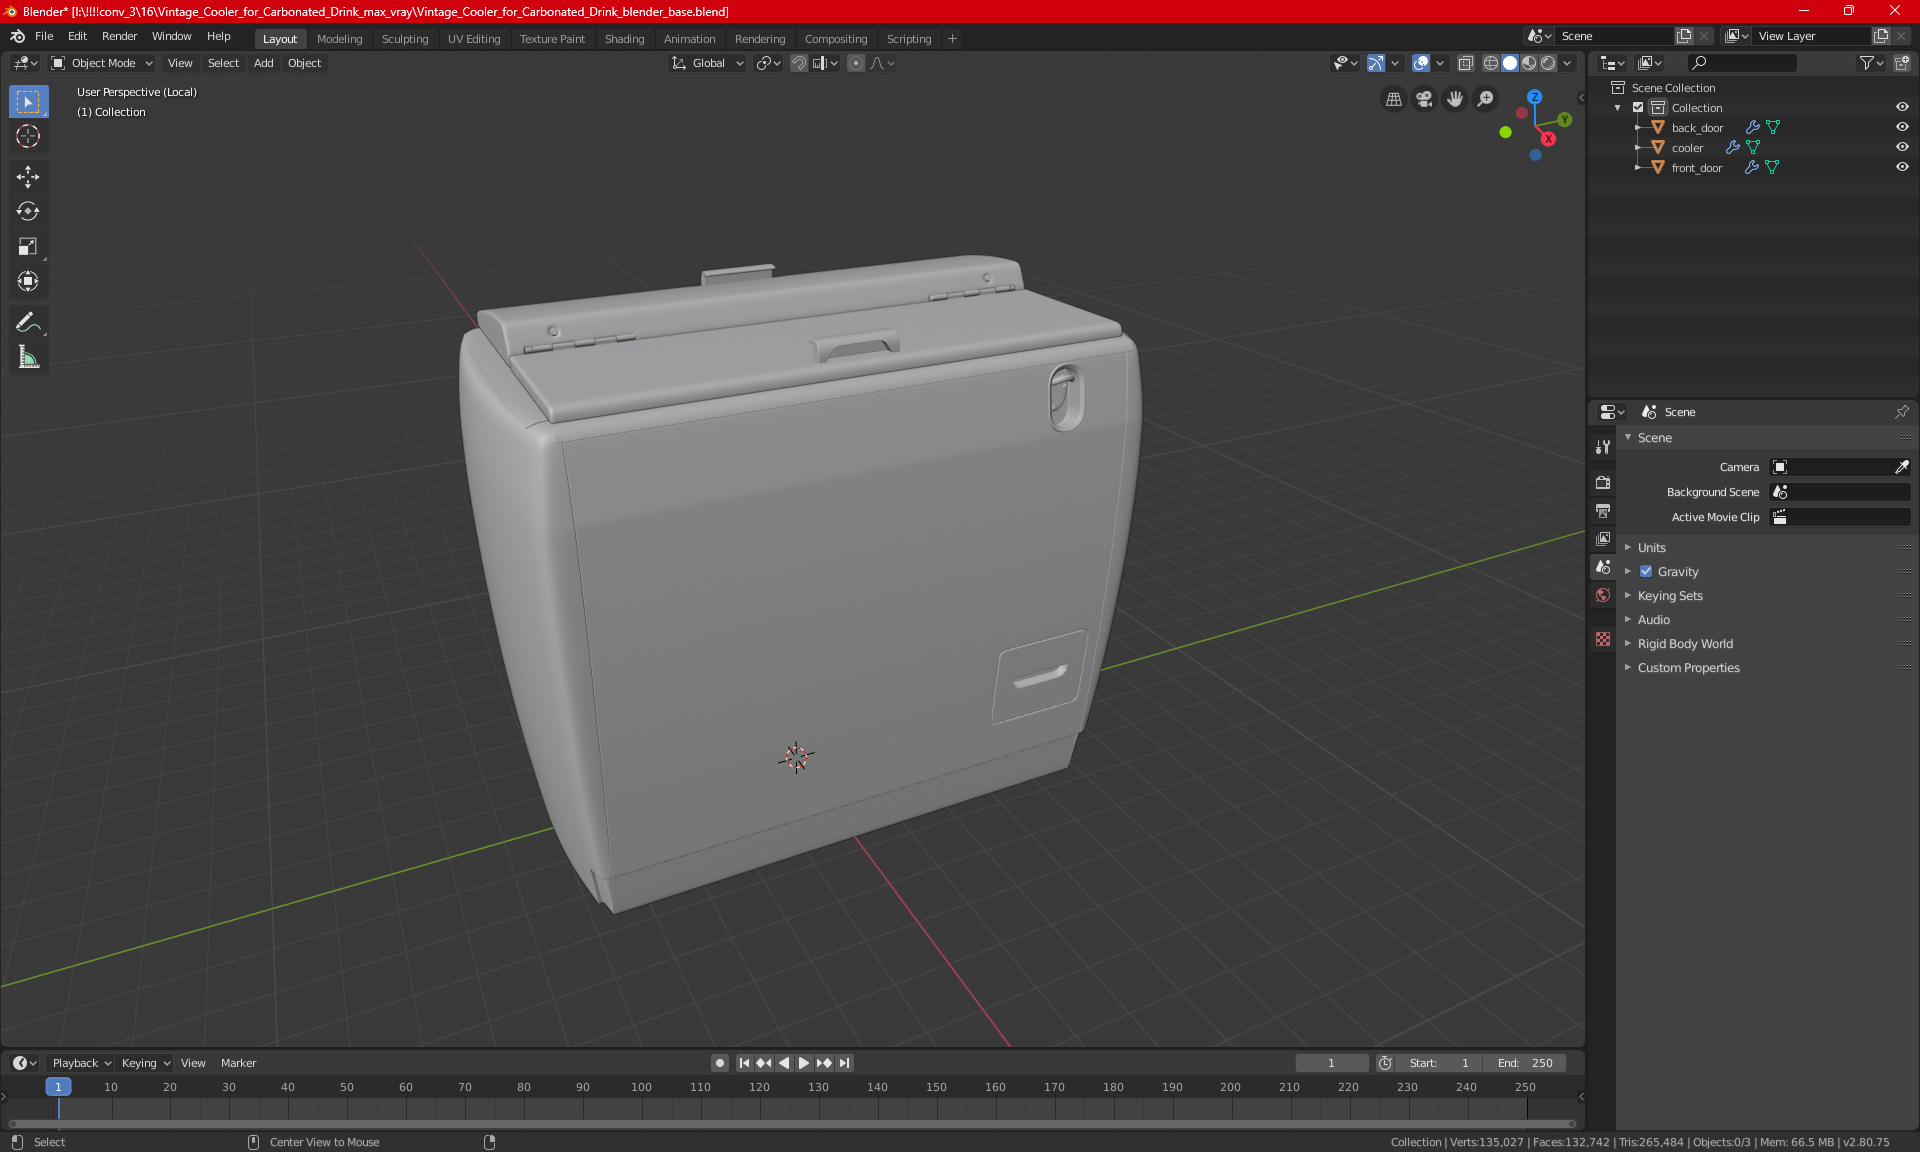Click the pan view hand icon
1920x1152 pixels.
click(x=1455, y=99)
